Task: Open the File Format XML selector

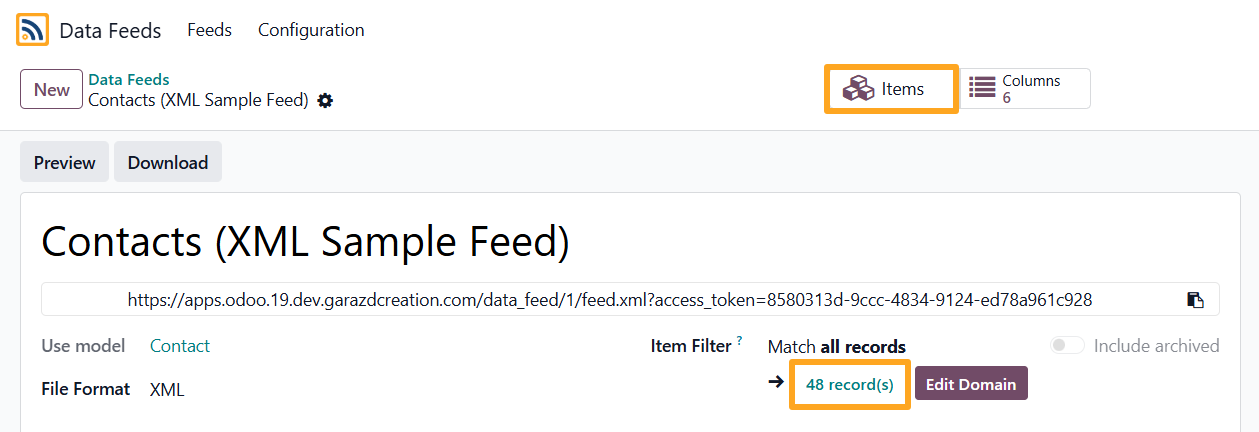Action: coord(167,389)
